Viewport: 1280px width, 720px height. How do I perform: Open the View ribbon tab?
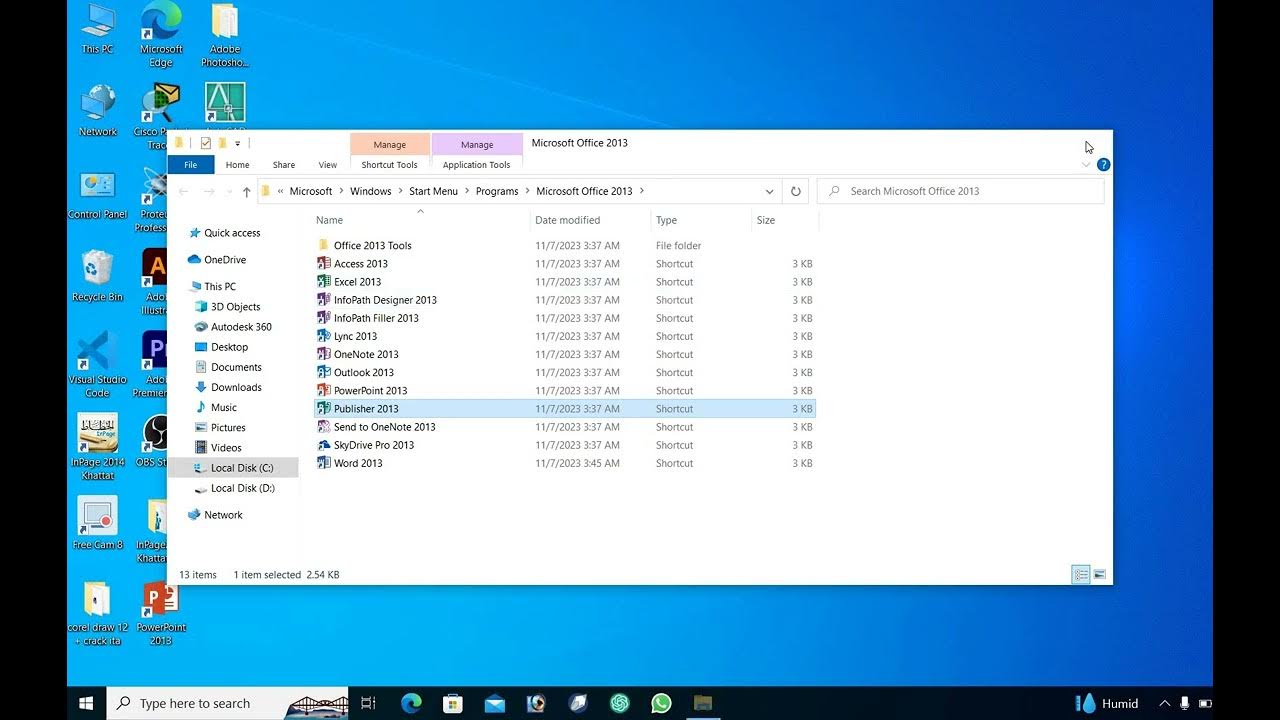pyautogui.click(x=328, y=165)
